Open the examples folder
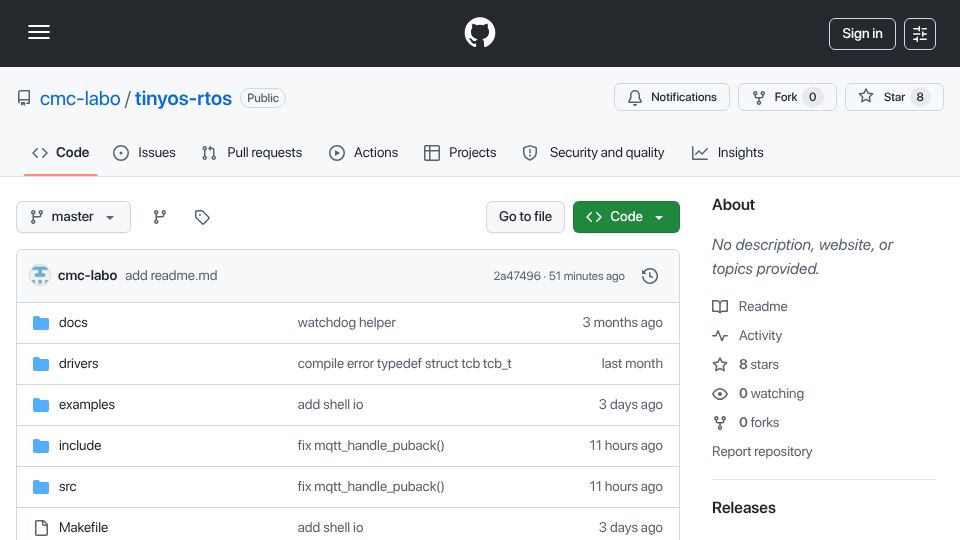Viewport: 960px width, 540px height. pos(87,405)
